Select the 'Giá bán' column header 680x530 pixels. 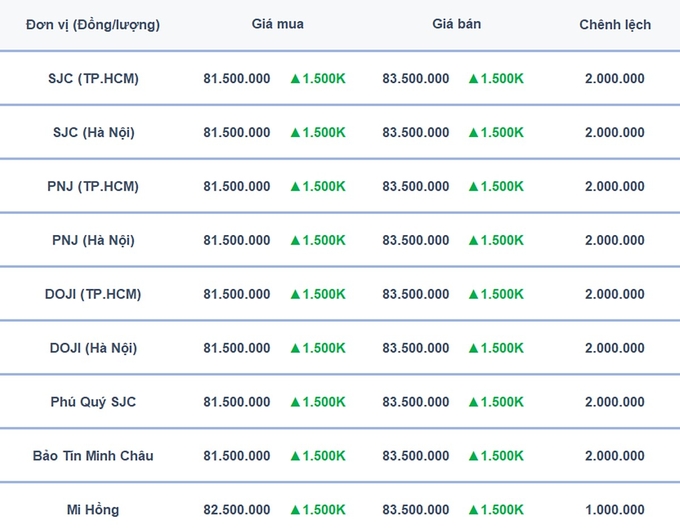tap(457, 24)
